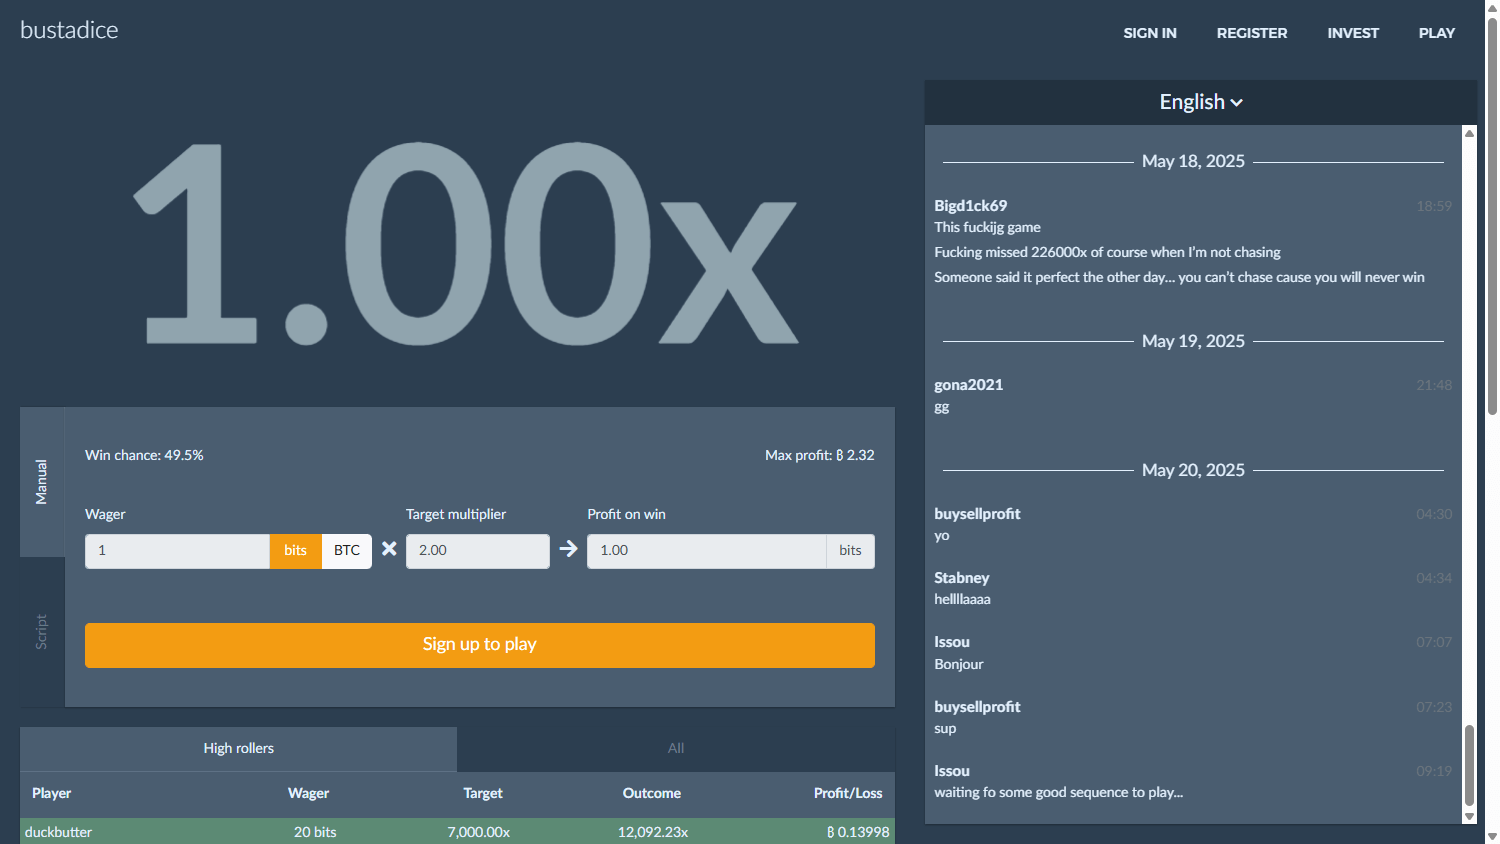Click PLAY in the top navigation
Screen dimensions: 1500x844
(1436, 33)
